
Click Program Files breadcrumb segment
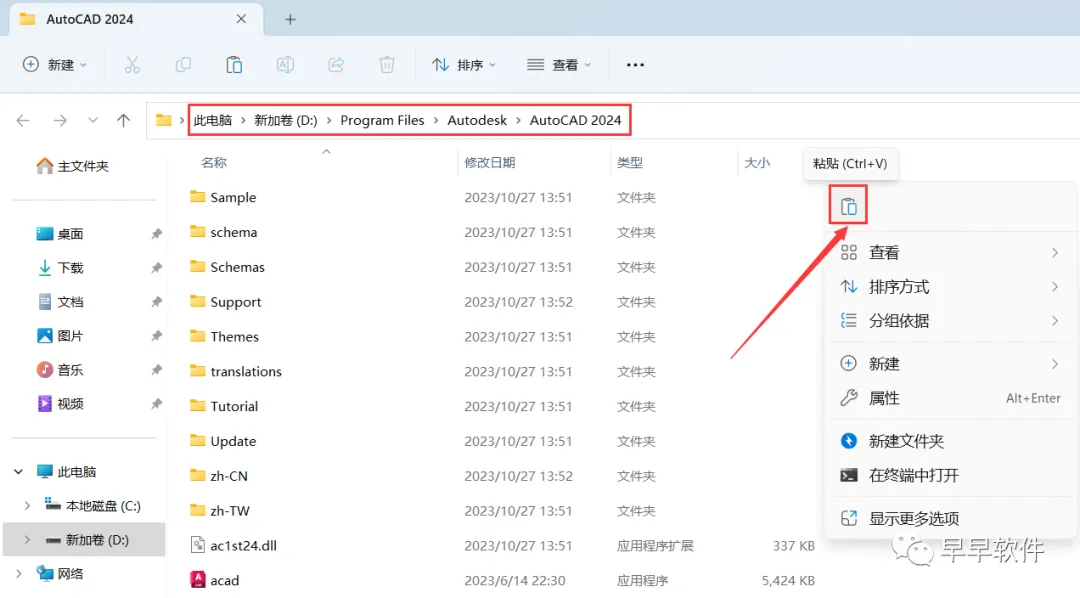(382, 121)
